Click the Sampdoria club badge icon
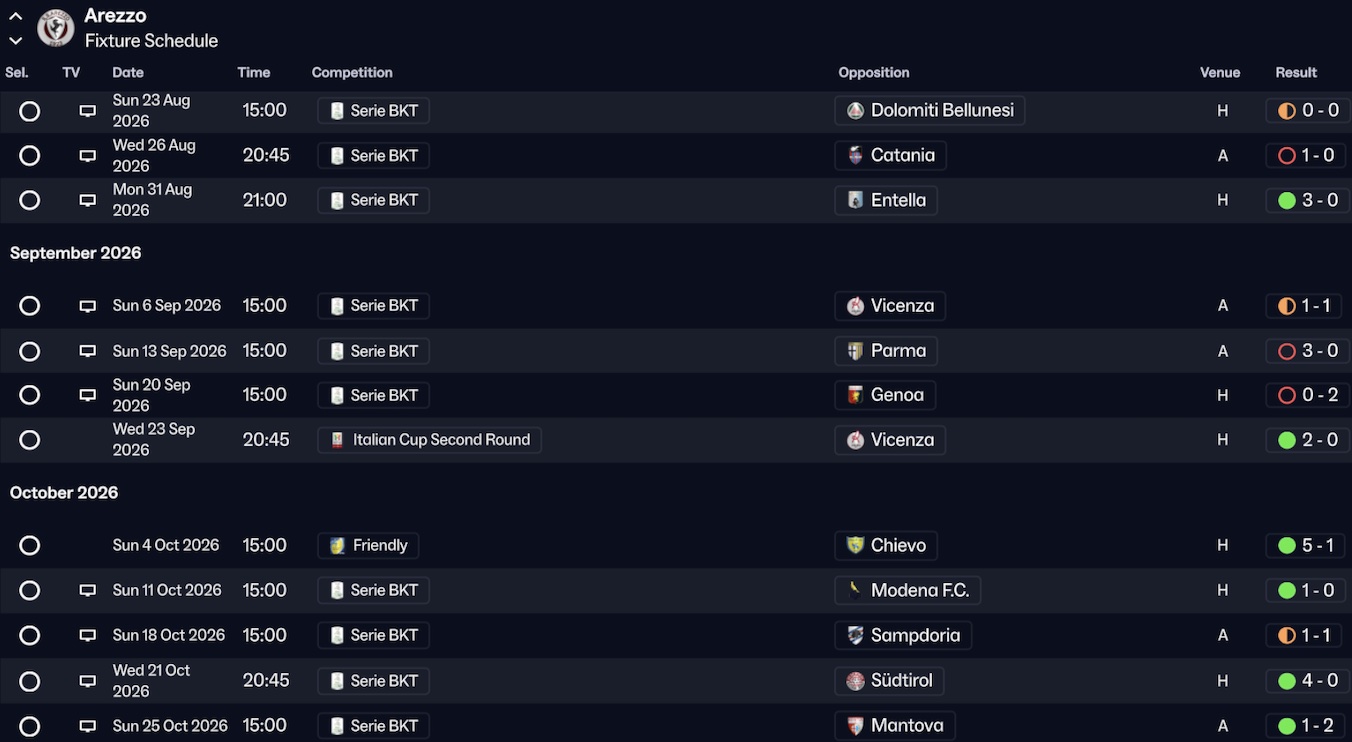Image resolution: width=1352 pixels, height=742 pixels. 855,635
